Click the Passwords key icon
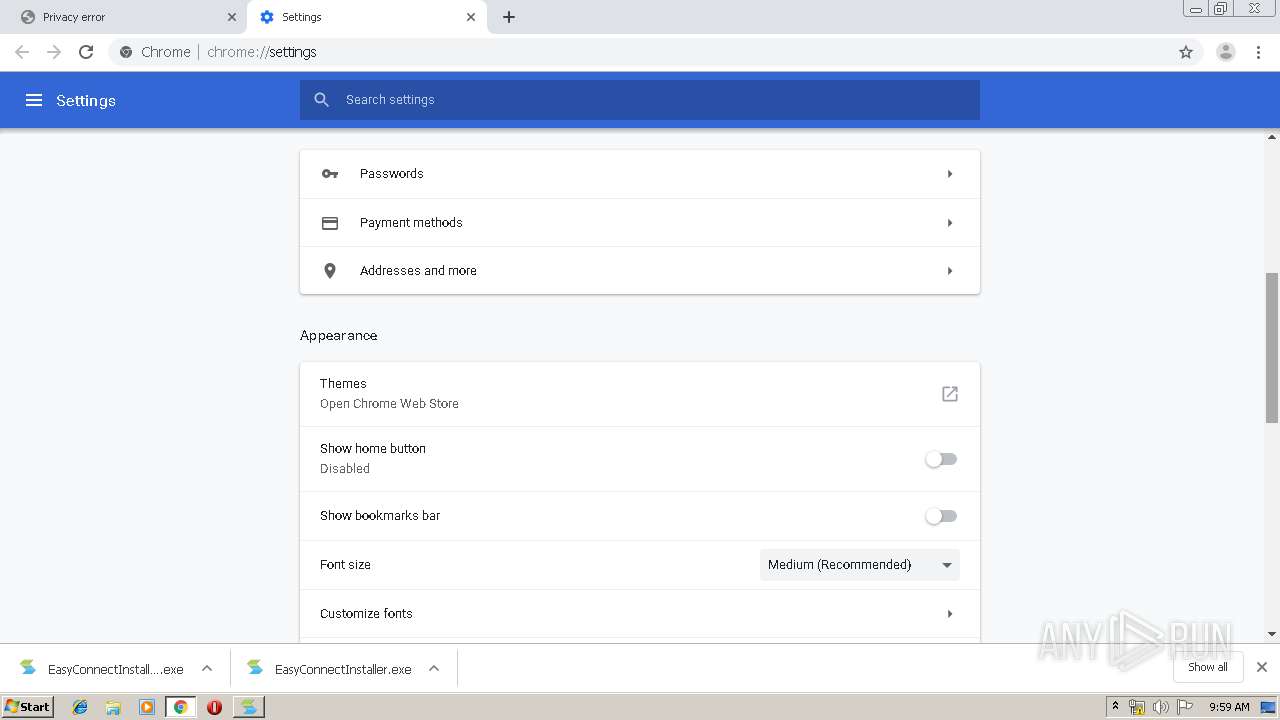This screenshot has width=1280, height=720. click(x=330, y=174)
